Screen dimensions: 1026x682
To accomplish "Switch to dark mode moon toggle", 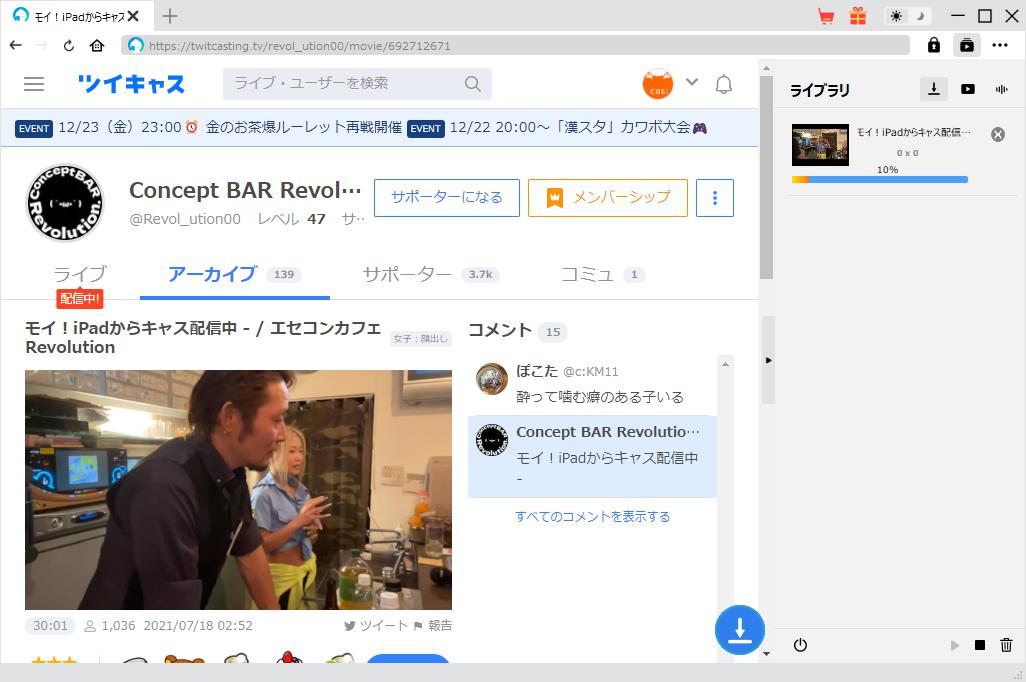I will tap(922, 16).
